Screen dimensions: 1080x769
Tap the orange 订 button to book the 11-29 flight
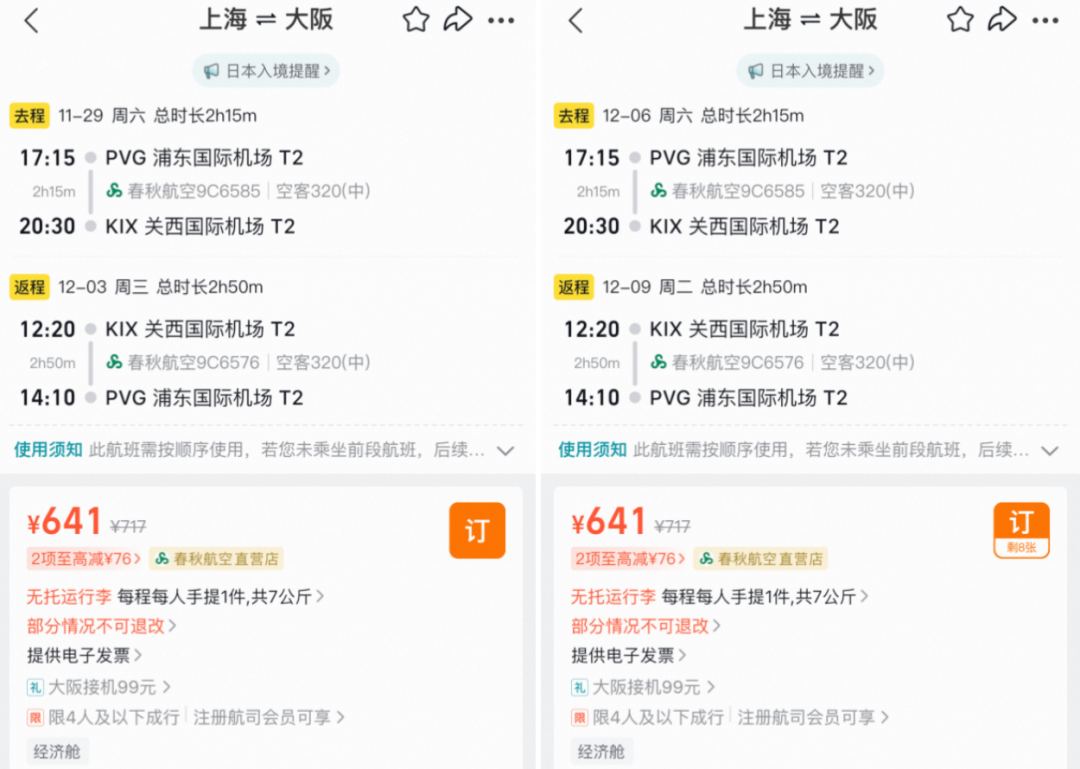point(477,530)
